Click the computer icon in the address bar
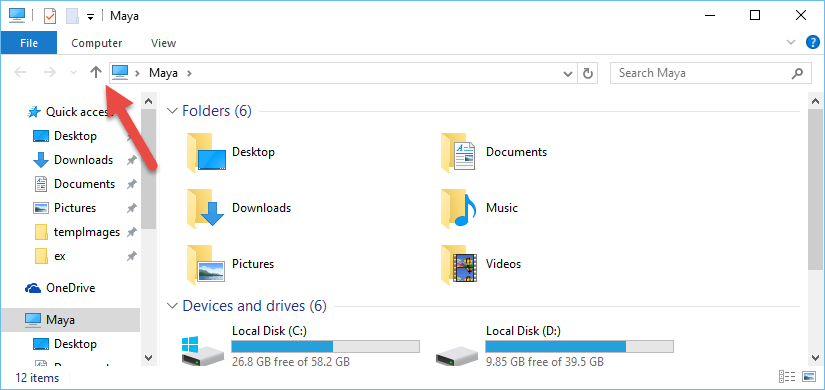The width and height of the screenshot is (825, 390). point(120,73)
